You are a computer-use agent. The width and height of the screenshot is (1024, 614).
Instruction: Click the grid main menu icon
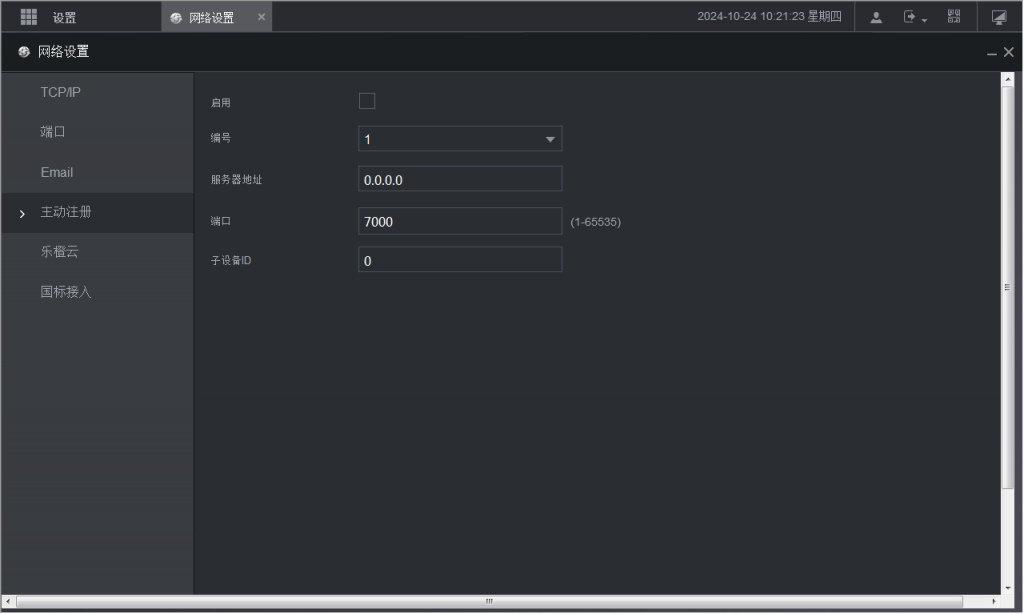click(29, 17)
